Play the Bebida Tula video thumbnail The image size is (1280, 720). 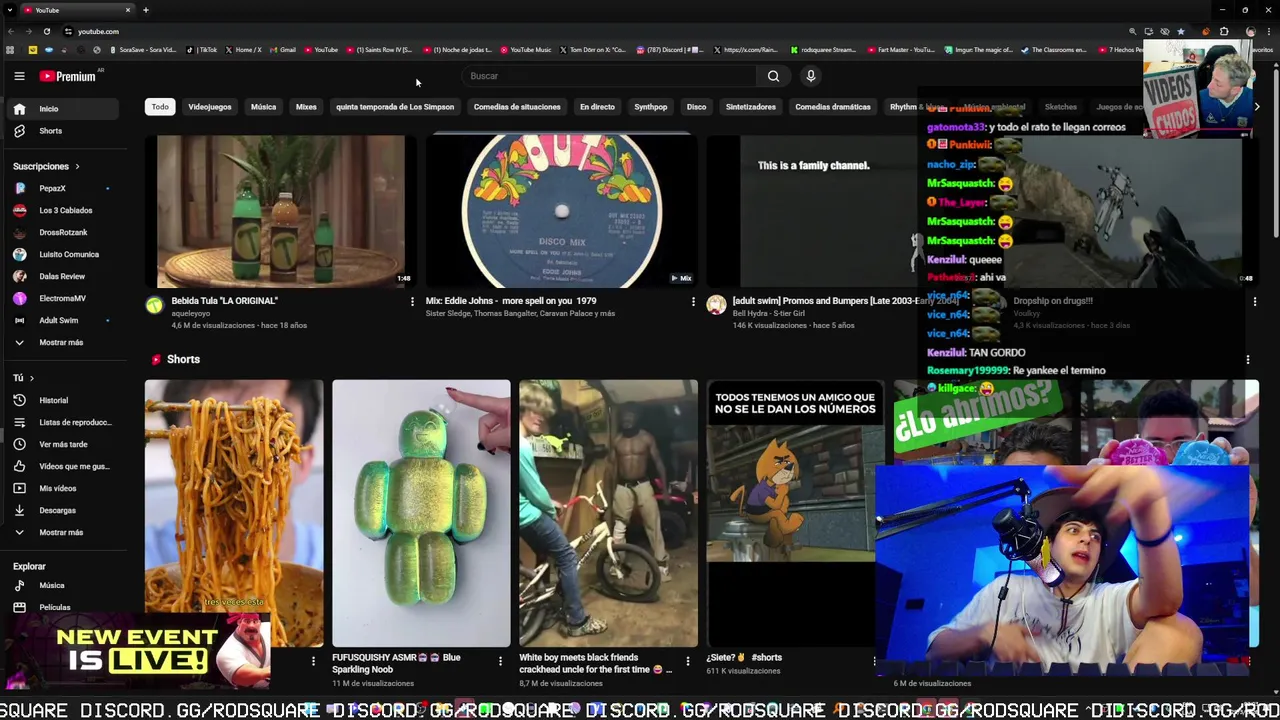coord(280,211)
